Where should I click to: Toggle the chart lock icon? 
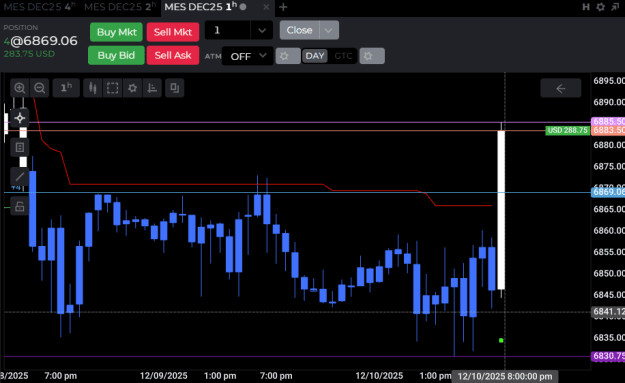pyautogui.click(x=20, y=206)
